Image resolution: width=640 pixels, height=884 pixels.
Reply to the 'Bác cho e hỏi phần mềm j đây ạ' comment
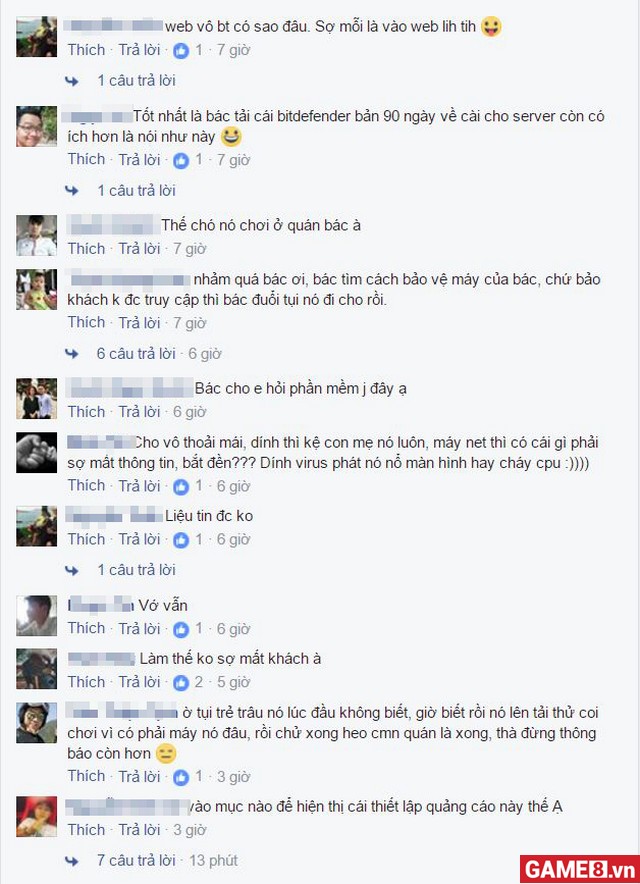[x=139, y=412]
